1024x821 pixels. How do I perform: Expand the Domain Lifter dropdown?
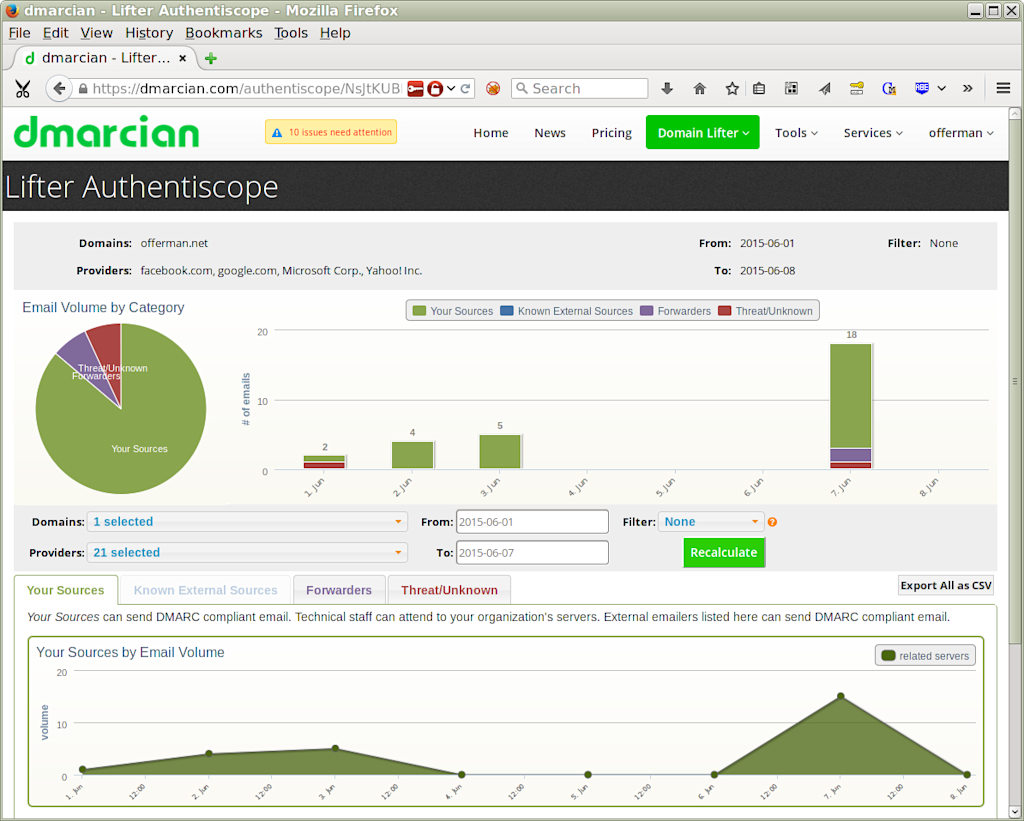[703, 132]
